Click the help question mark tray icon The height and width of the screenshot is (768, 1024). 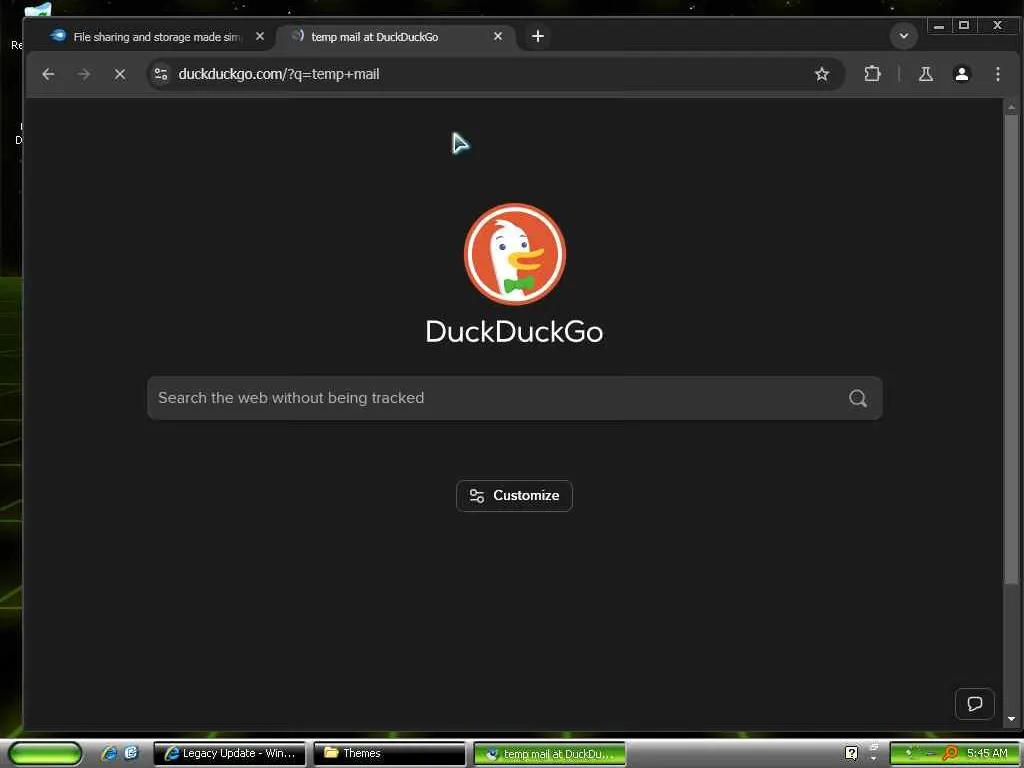click(851, 753)
